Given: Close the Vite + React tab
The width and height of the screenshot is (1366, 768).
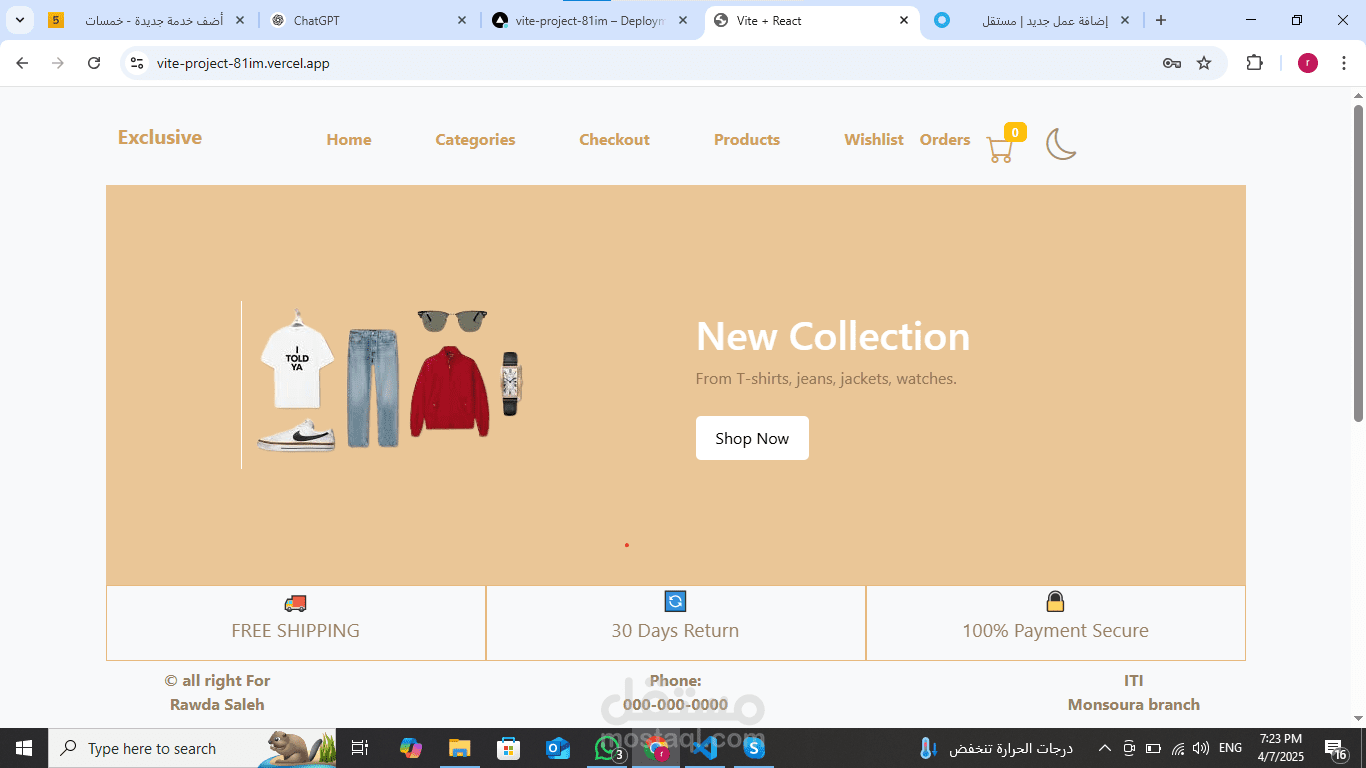Looking at the screenshot, I should click(903, 20).
